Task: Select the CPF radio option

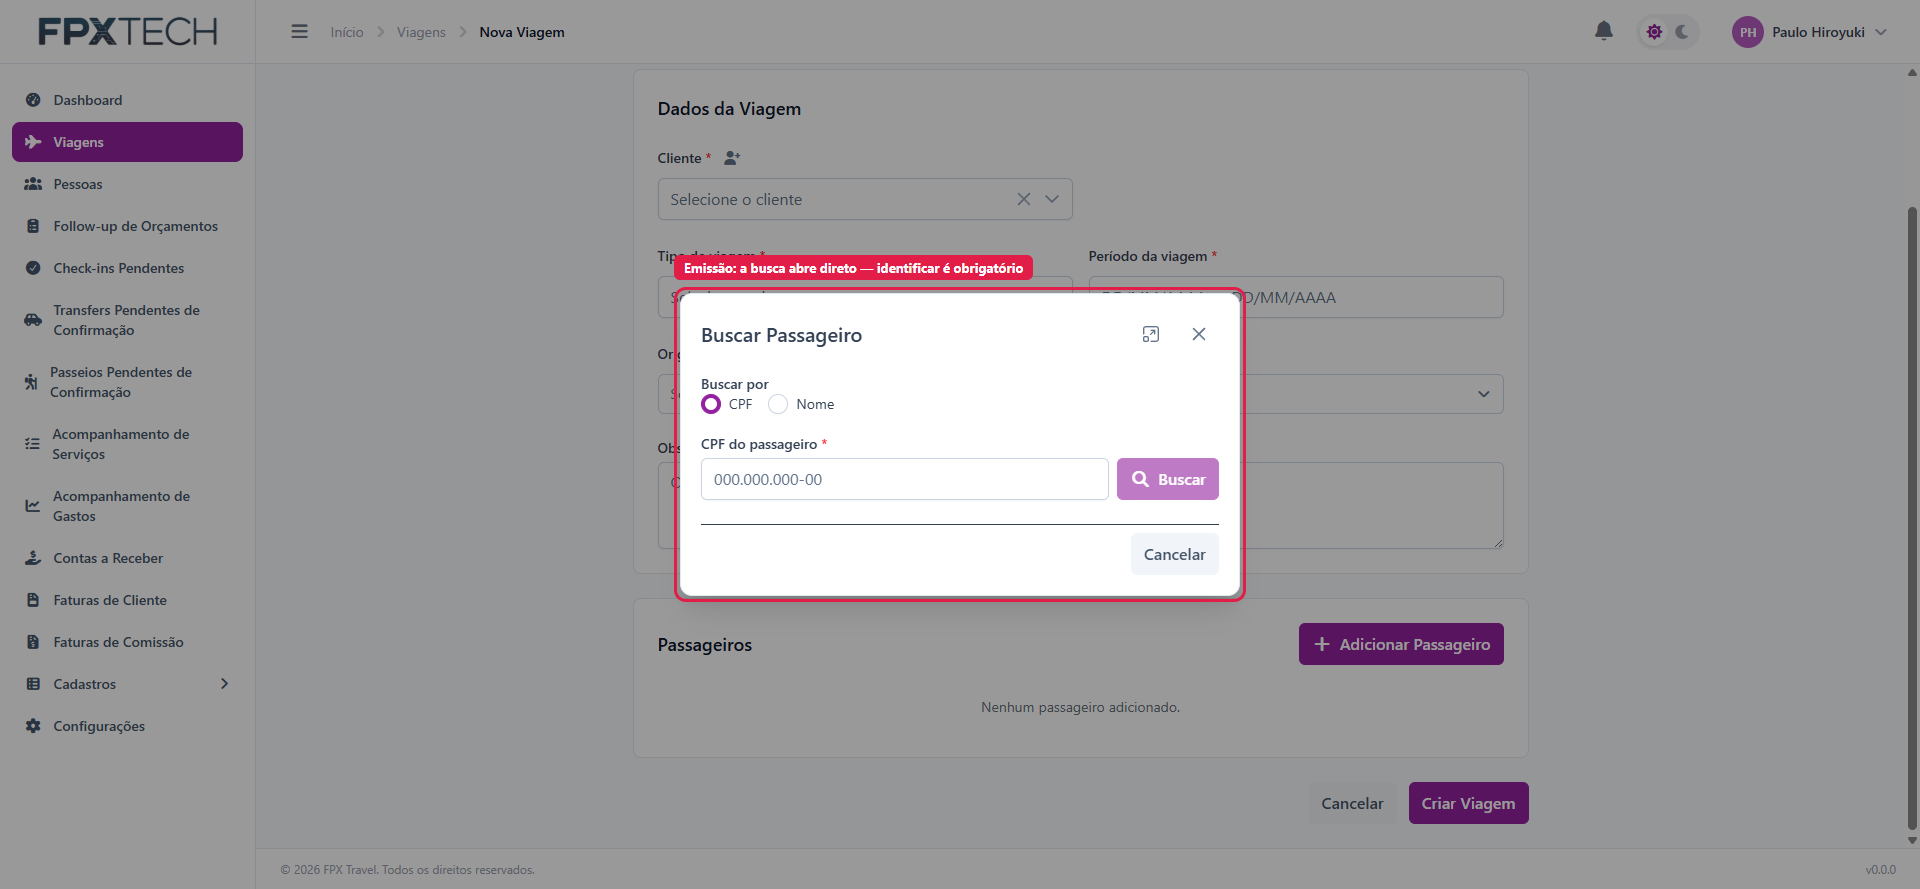Action: coord(711,404)
